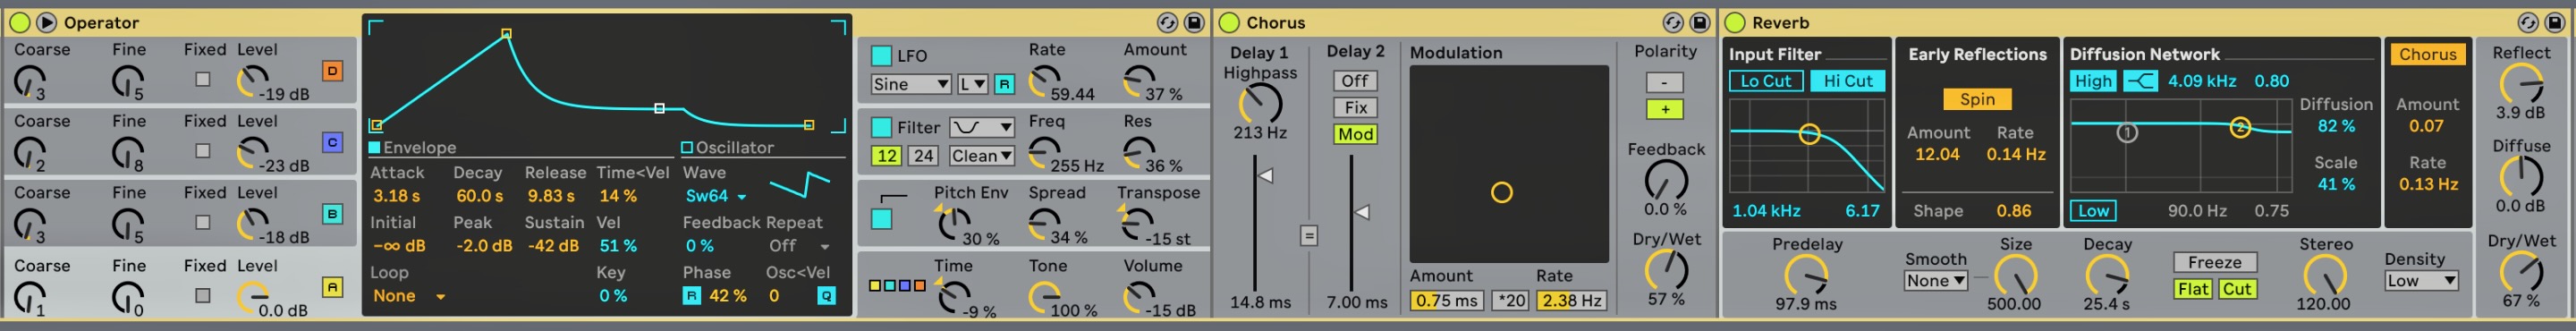Open the LFO Sine waveform dropdown
This screenshot has height=331, width=2576.
(910, 84)
